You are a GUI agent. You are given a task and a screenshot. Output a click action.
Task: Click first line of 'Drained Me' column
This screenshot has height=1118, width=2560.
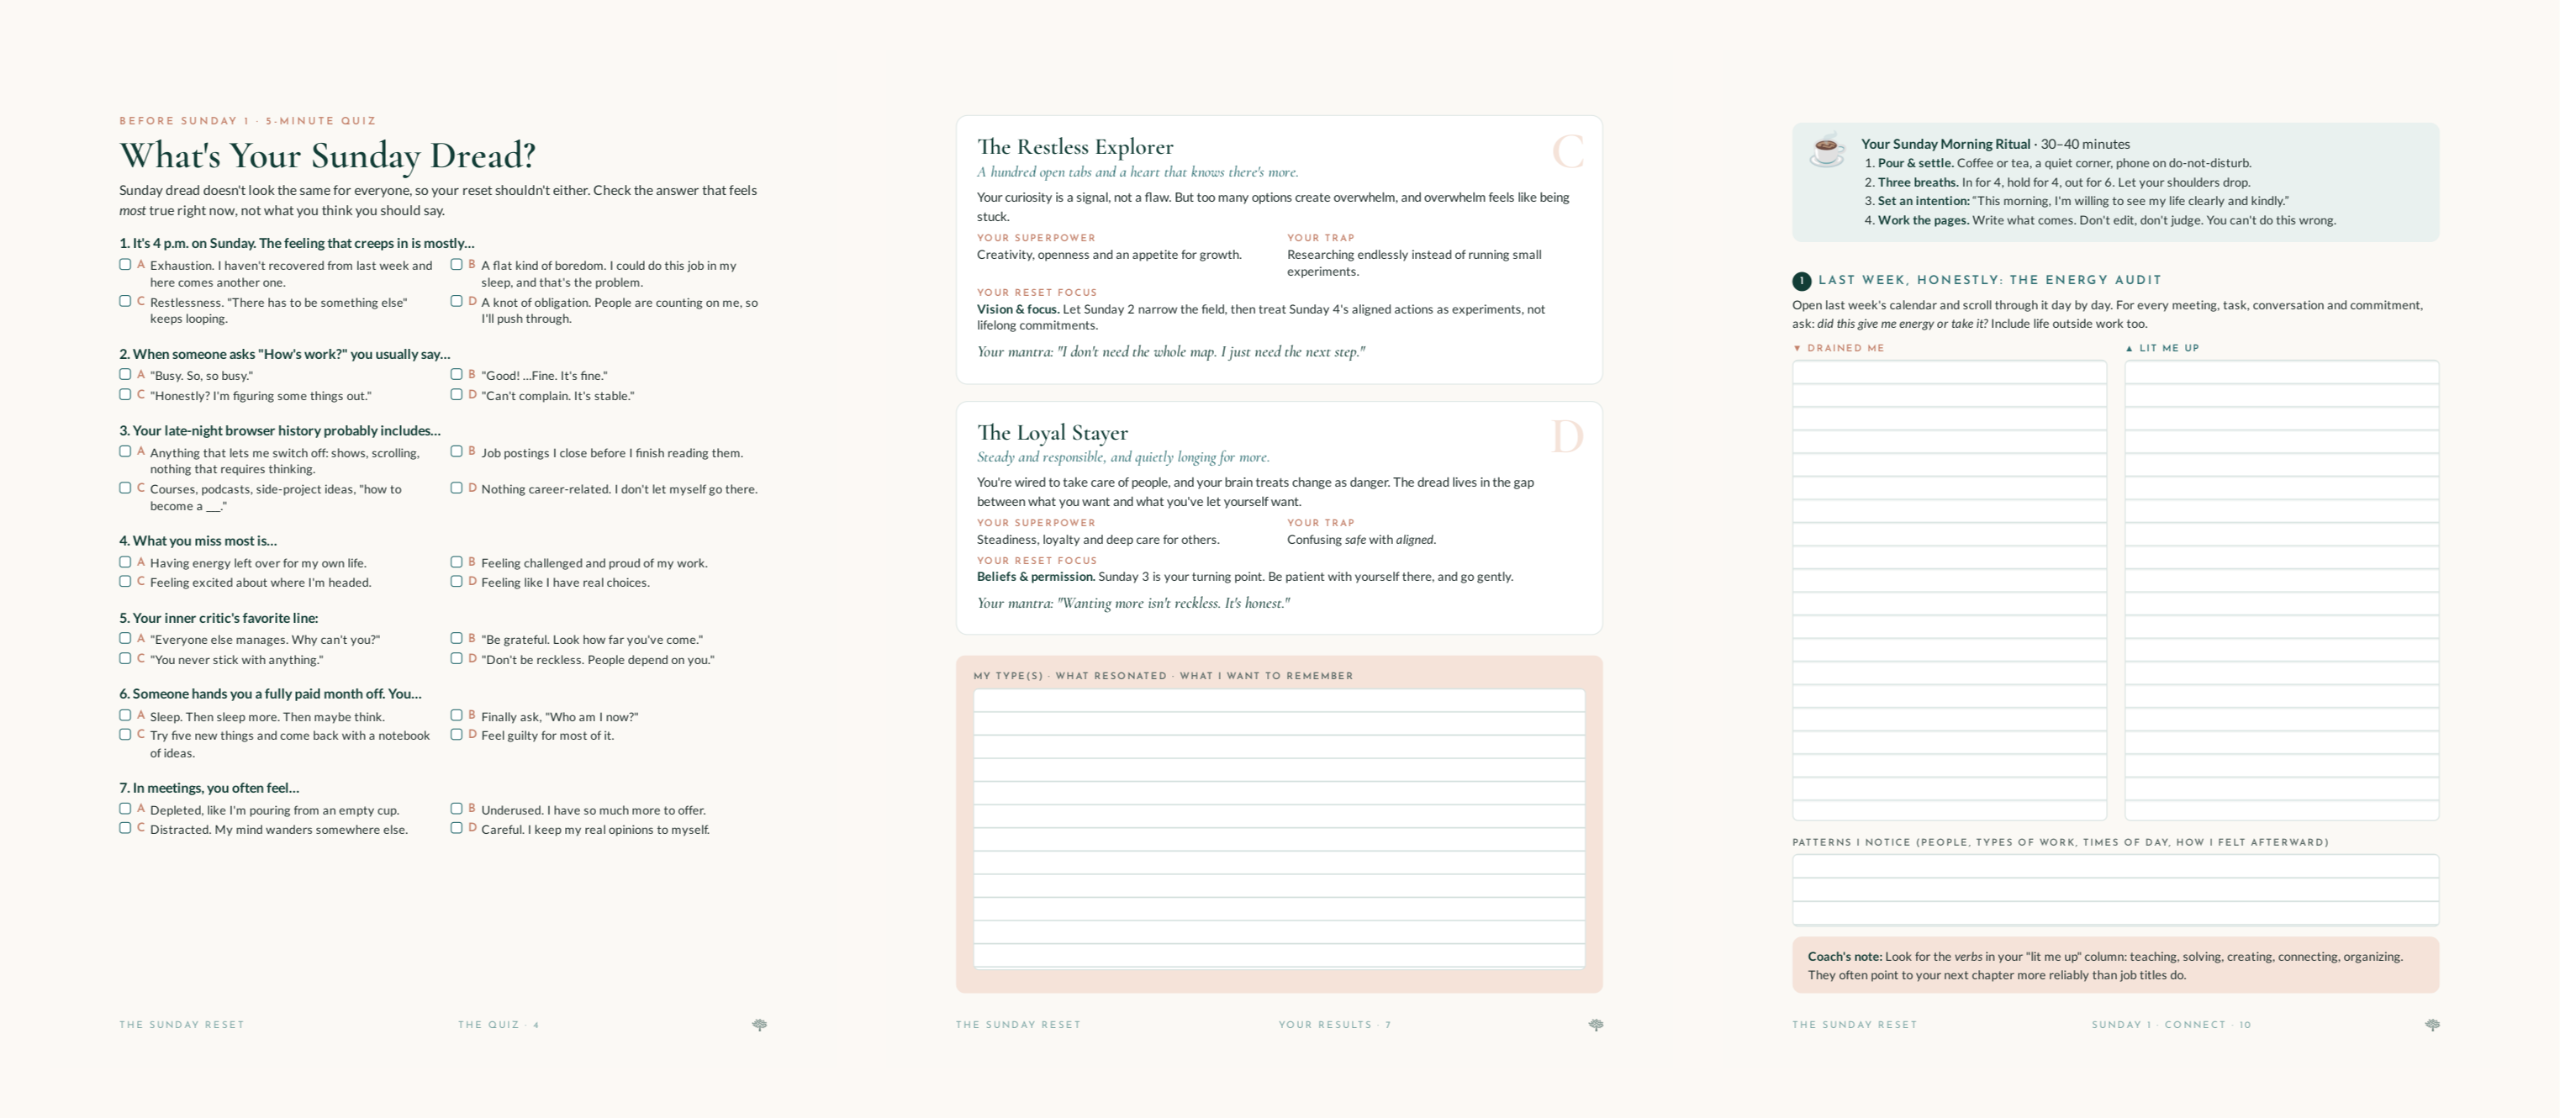coord(1949,372)
